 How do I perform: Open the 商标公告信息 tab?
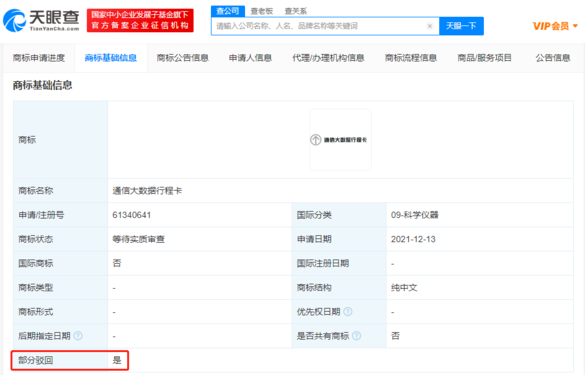[x=182, y=58]
